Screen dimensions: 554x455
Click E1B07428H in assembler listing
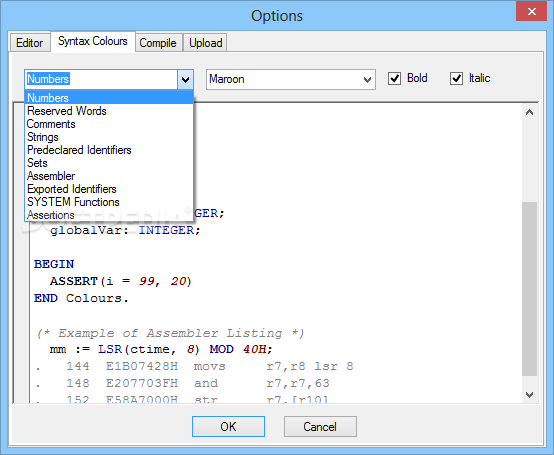click(x=142, y=366)
